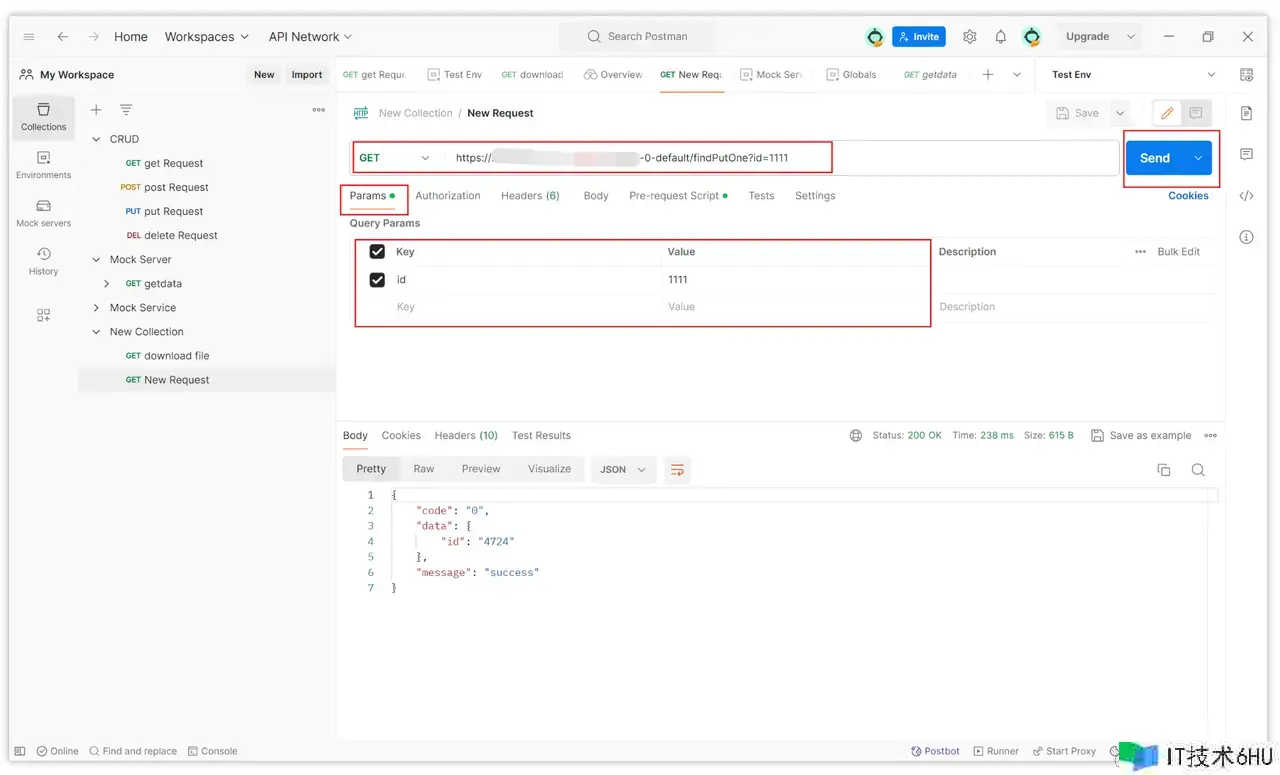Click the blue Send button

[x=1155, y=158]
